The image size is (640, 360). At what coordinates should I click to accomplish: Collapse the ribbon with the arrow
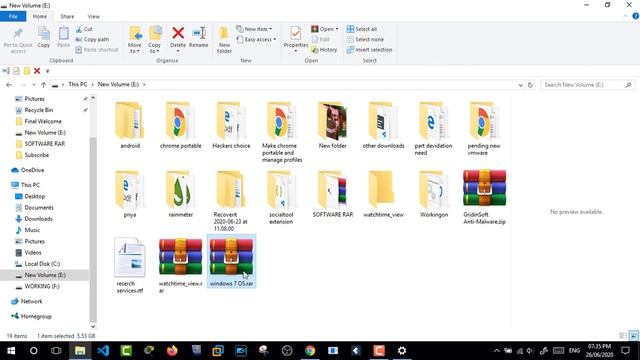(625, 16)
